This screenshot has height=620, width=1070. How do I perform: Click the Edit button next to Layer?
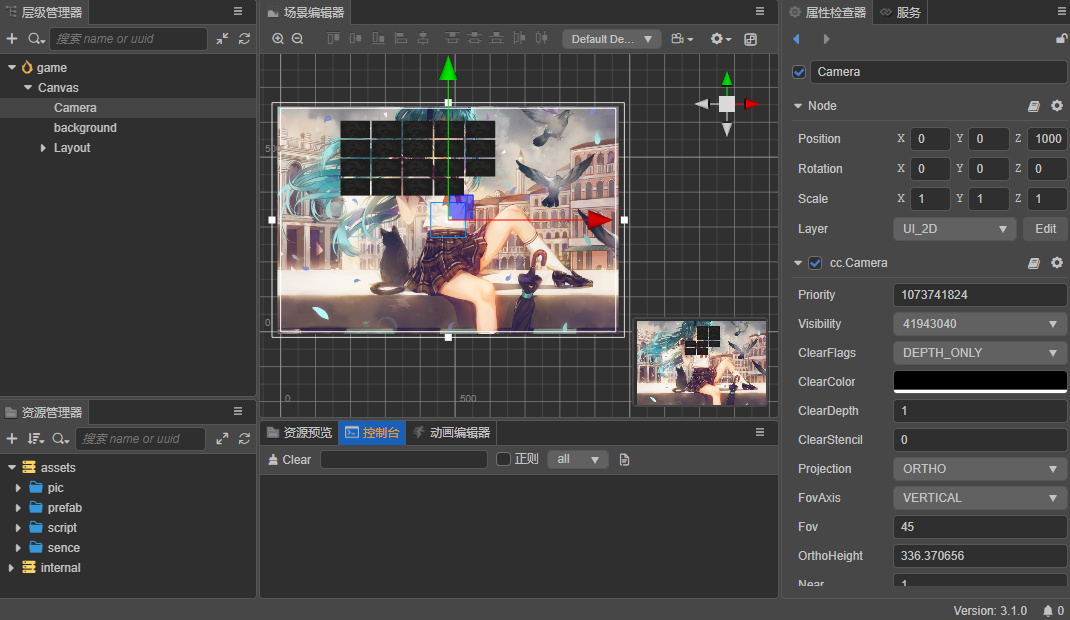coord(1045,229)
